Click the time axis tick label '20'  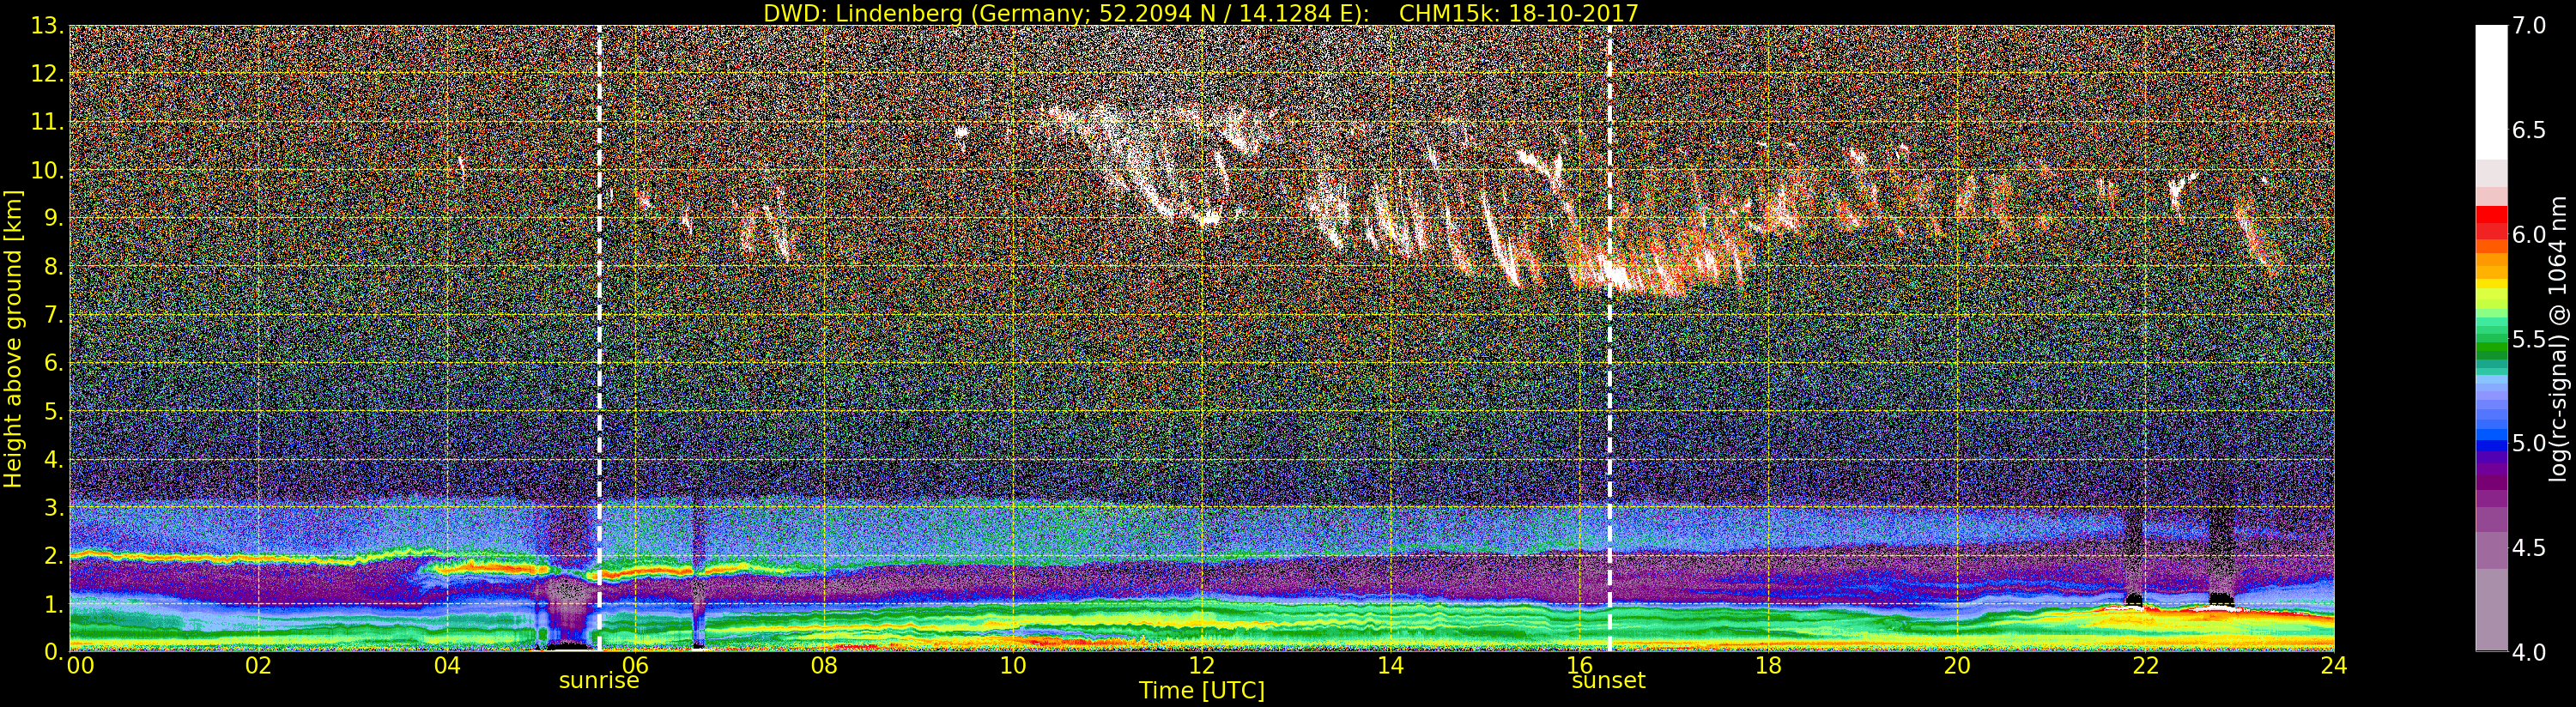coord(1957,666)
